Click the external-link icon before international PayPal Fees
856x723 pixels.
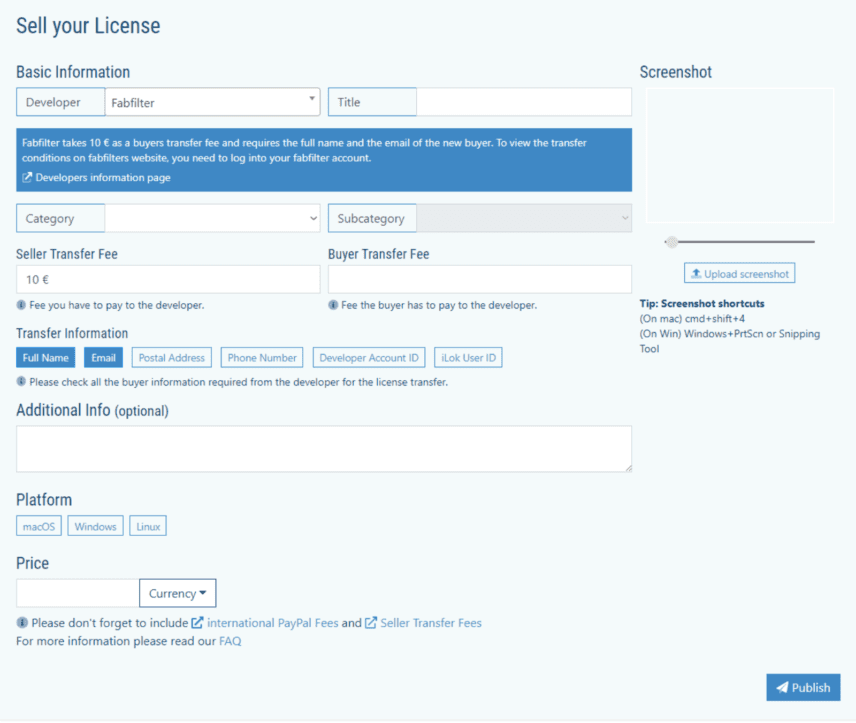click(x=197, y=623)
